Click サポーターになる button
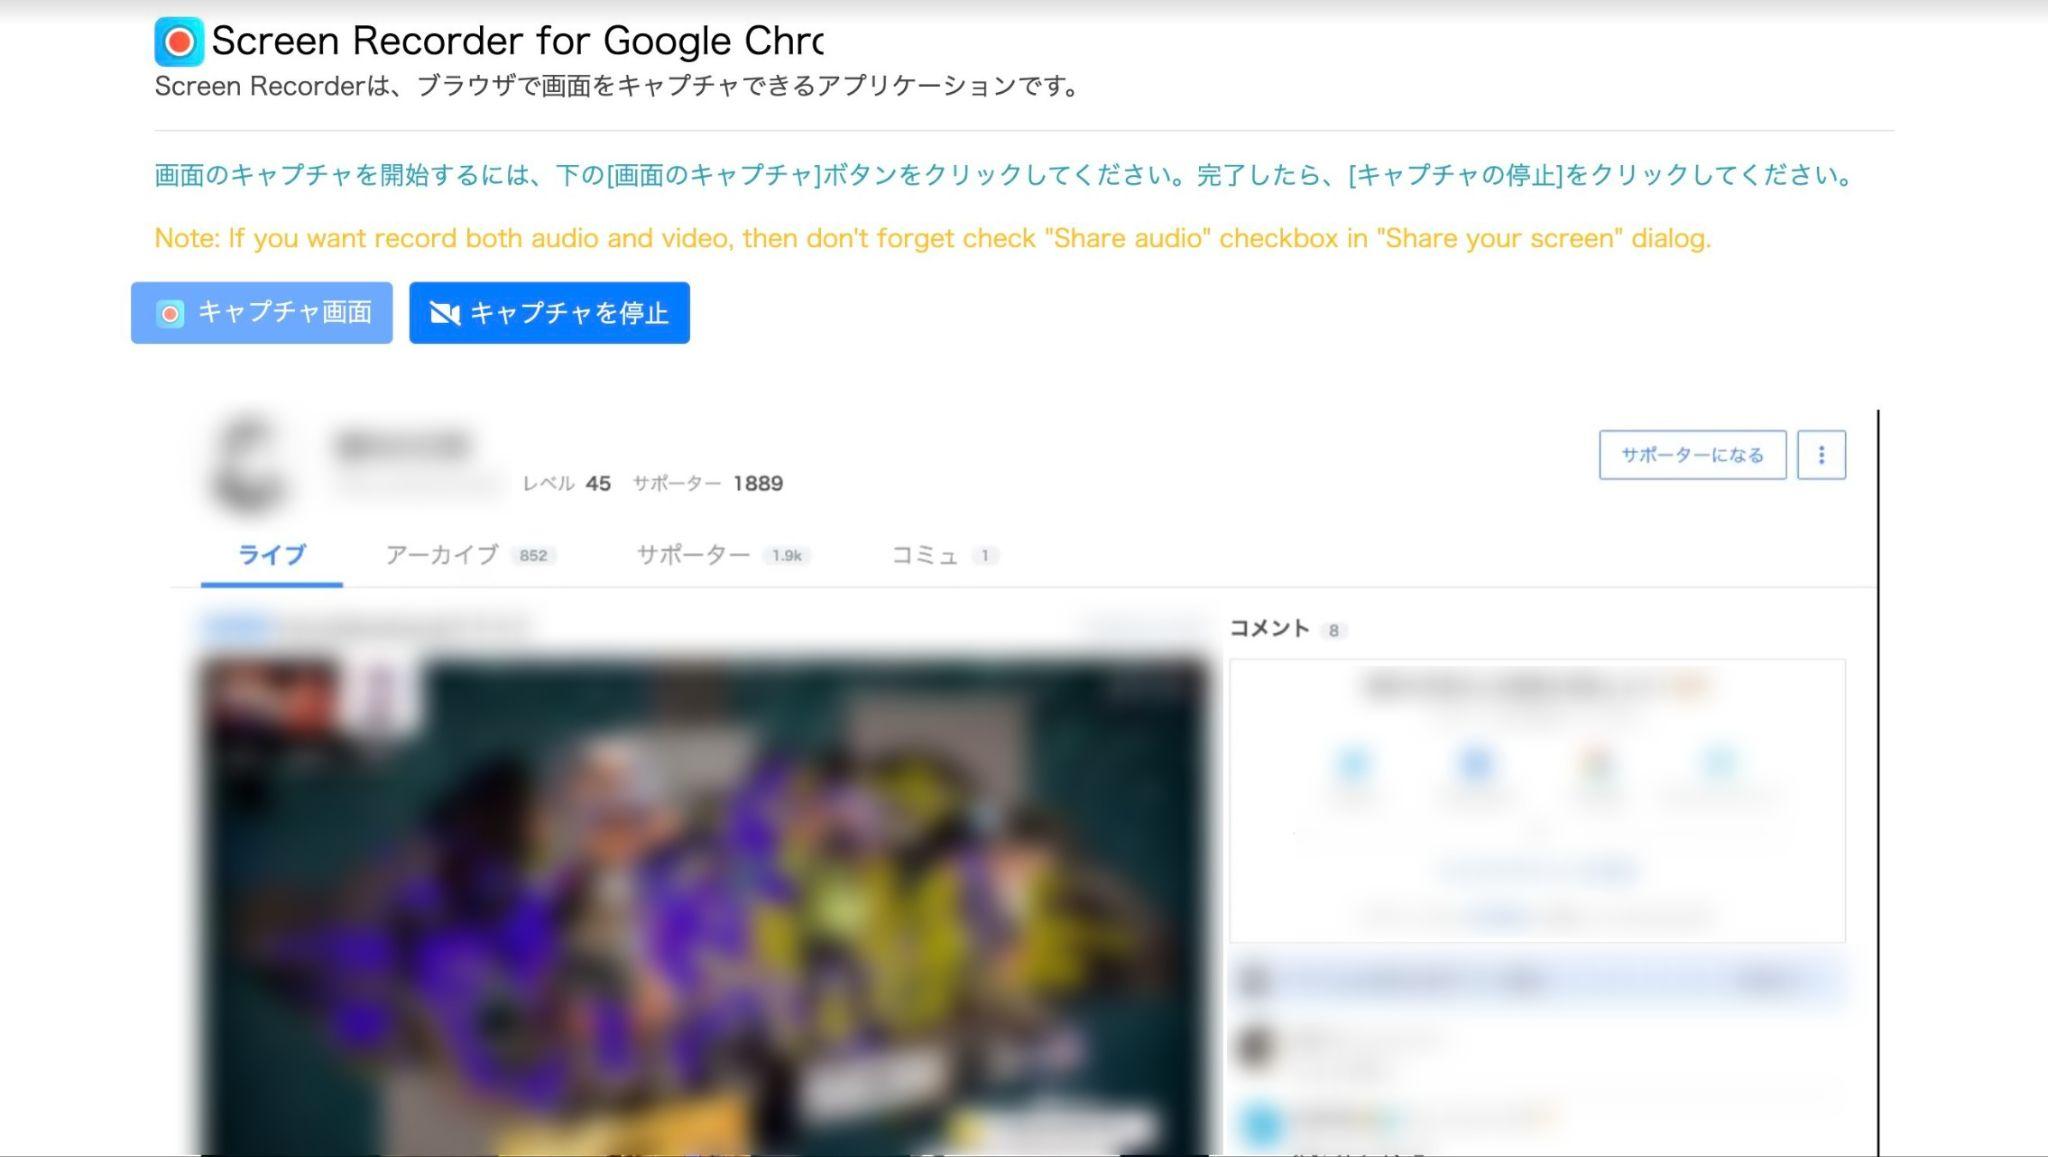 tap(1692, 455)
